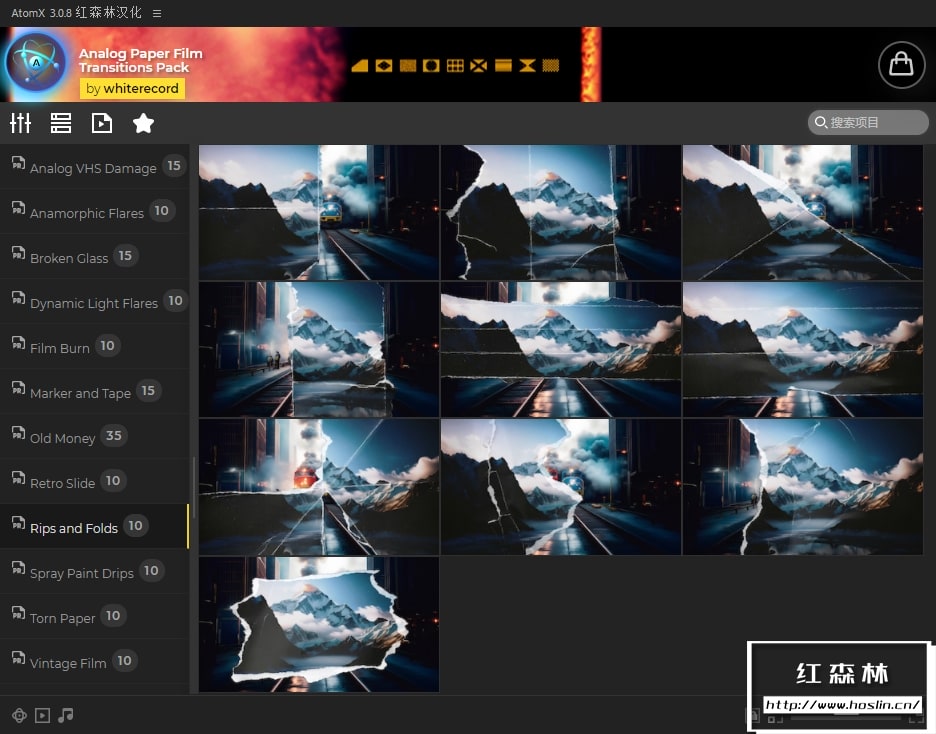
Task: Select the last thumbnail in the third row
Action: (x=803, y=486)
